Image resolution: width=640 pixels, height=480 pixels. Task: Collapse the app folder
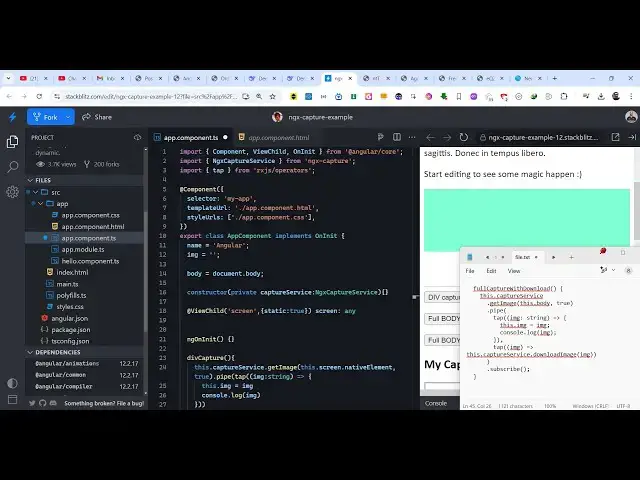coord(41,203)
